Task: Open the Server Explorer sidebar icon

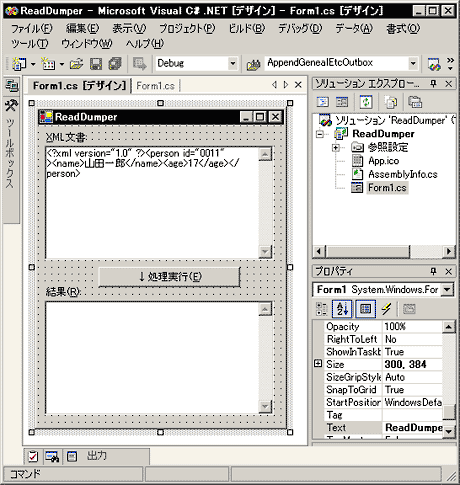Action: point(12,86)
